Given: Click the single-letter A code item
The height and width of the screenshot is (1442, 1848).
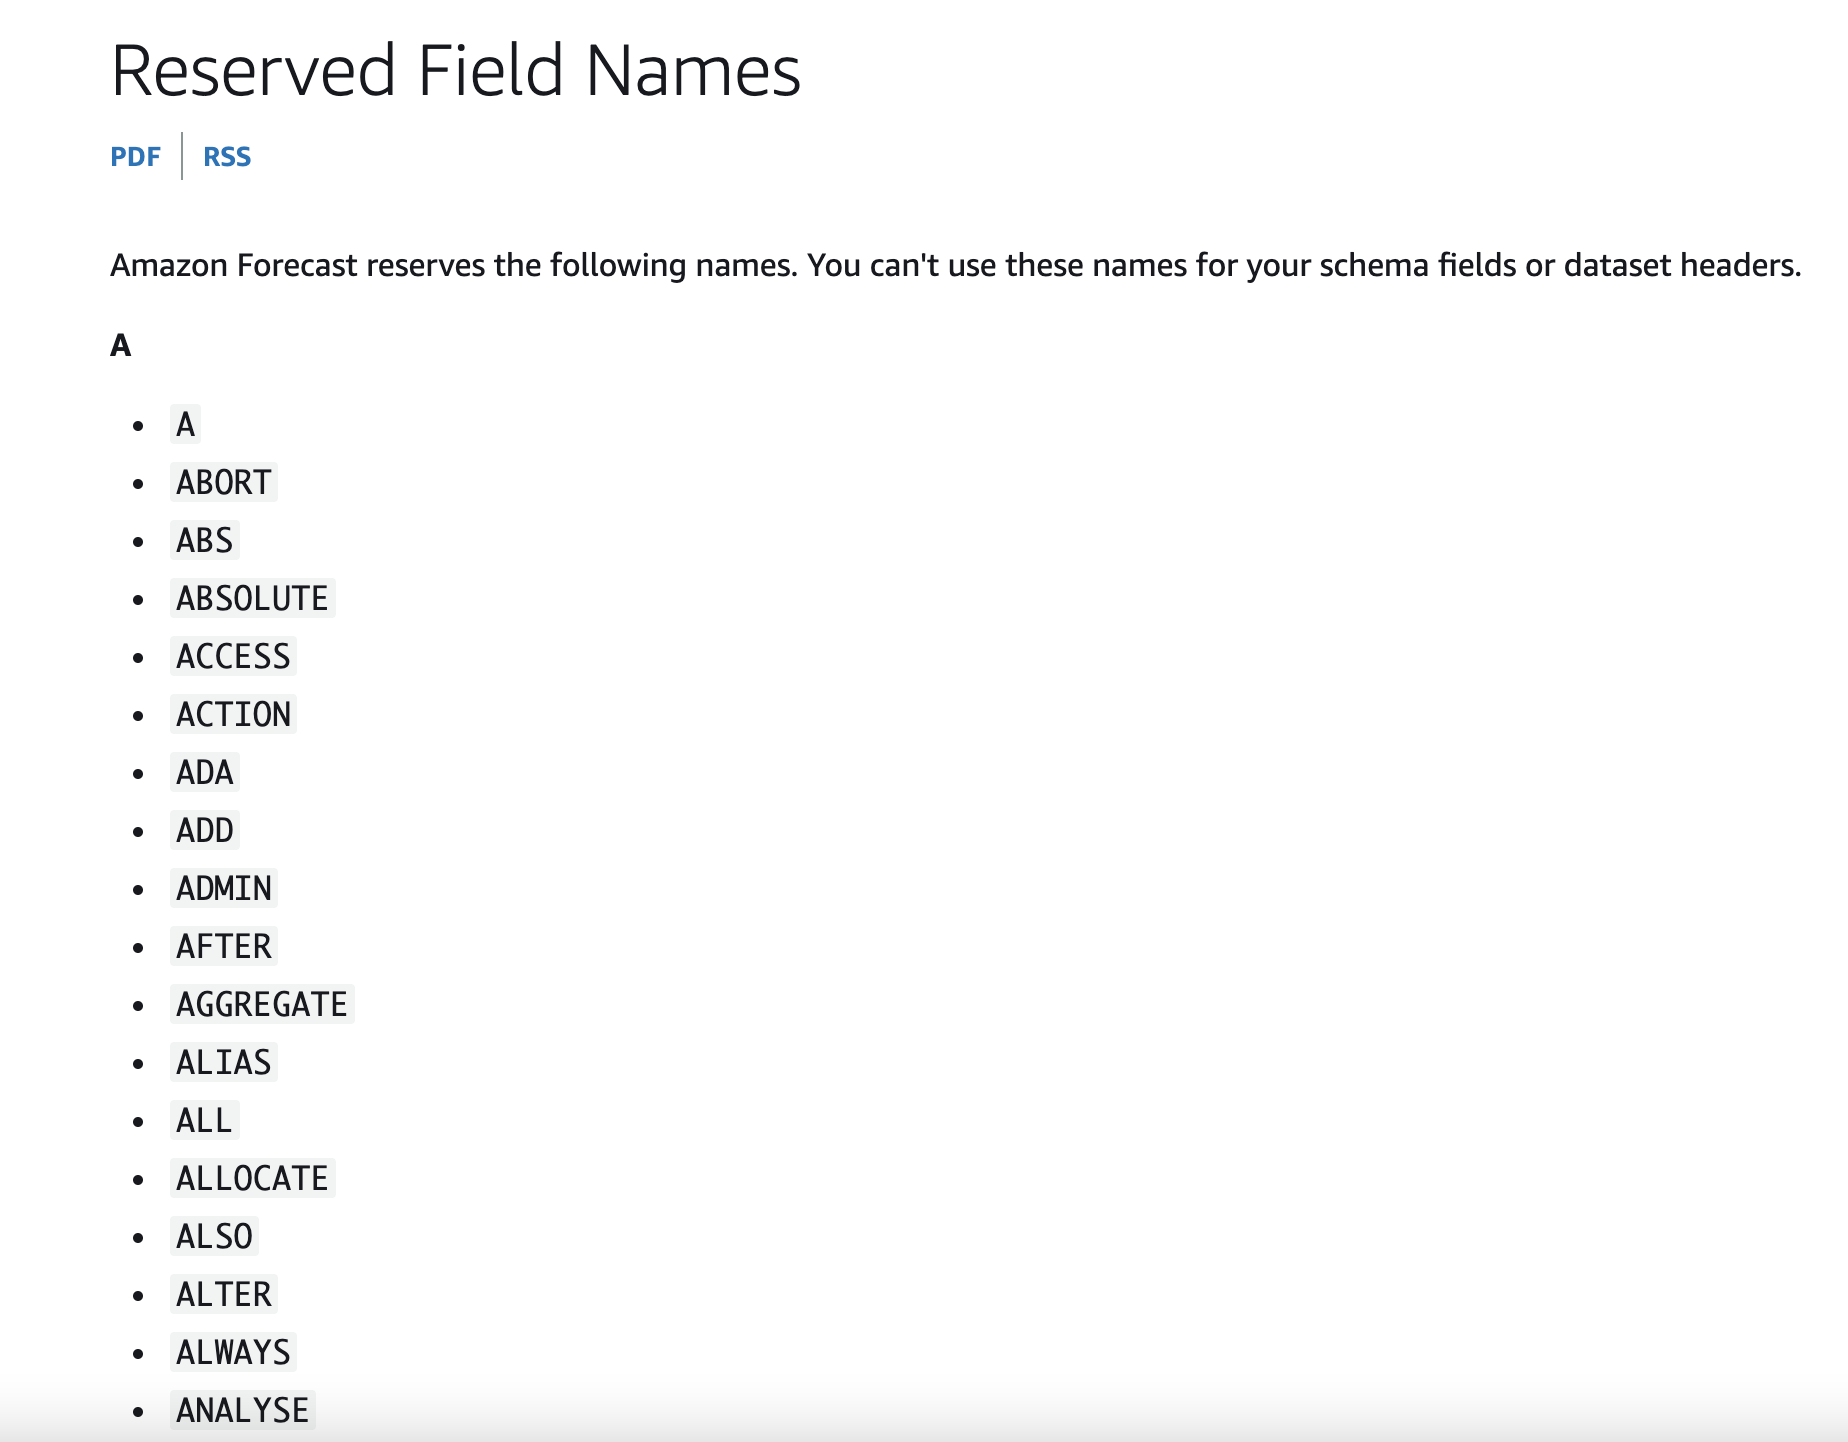Looking at the screenshot, I should pos(185,425).
